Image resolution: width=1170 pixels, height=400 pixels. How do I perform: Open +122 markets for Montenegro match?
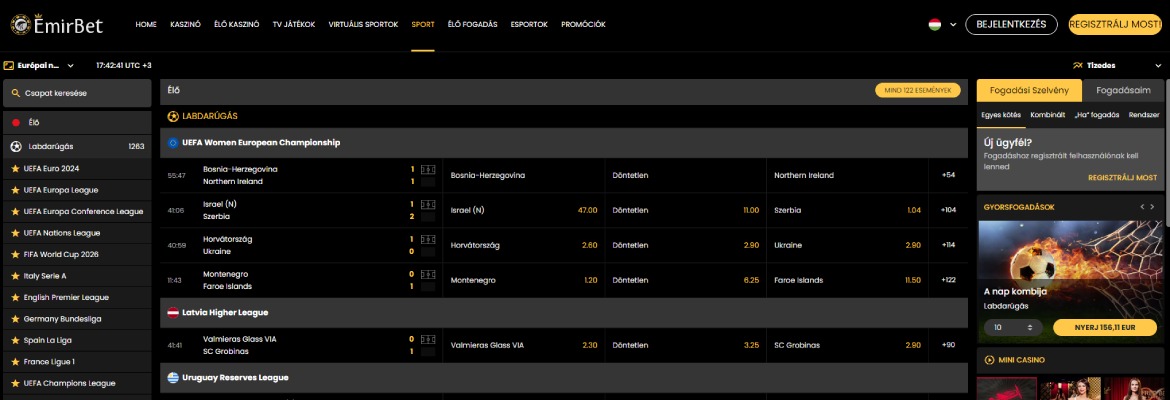click(948, 281)
